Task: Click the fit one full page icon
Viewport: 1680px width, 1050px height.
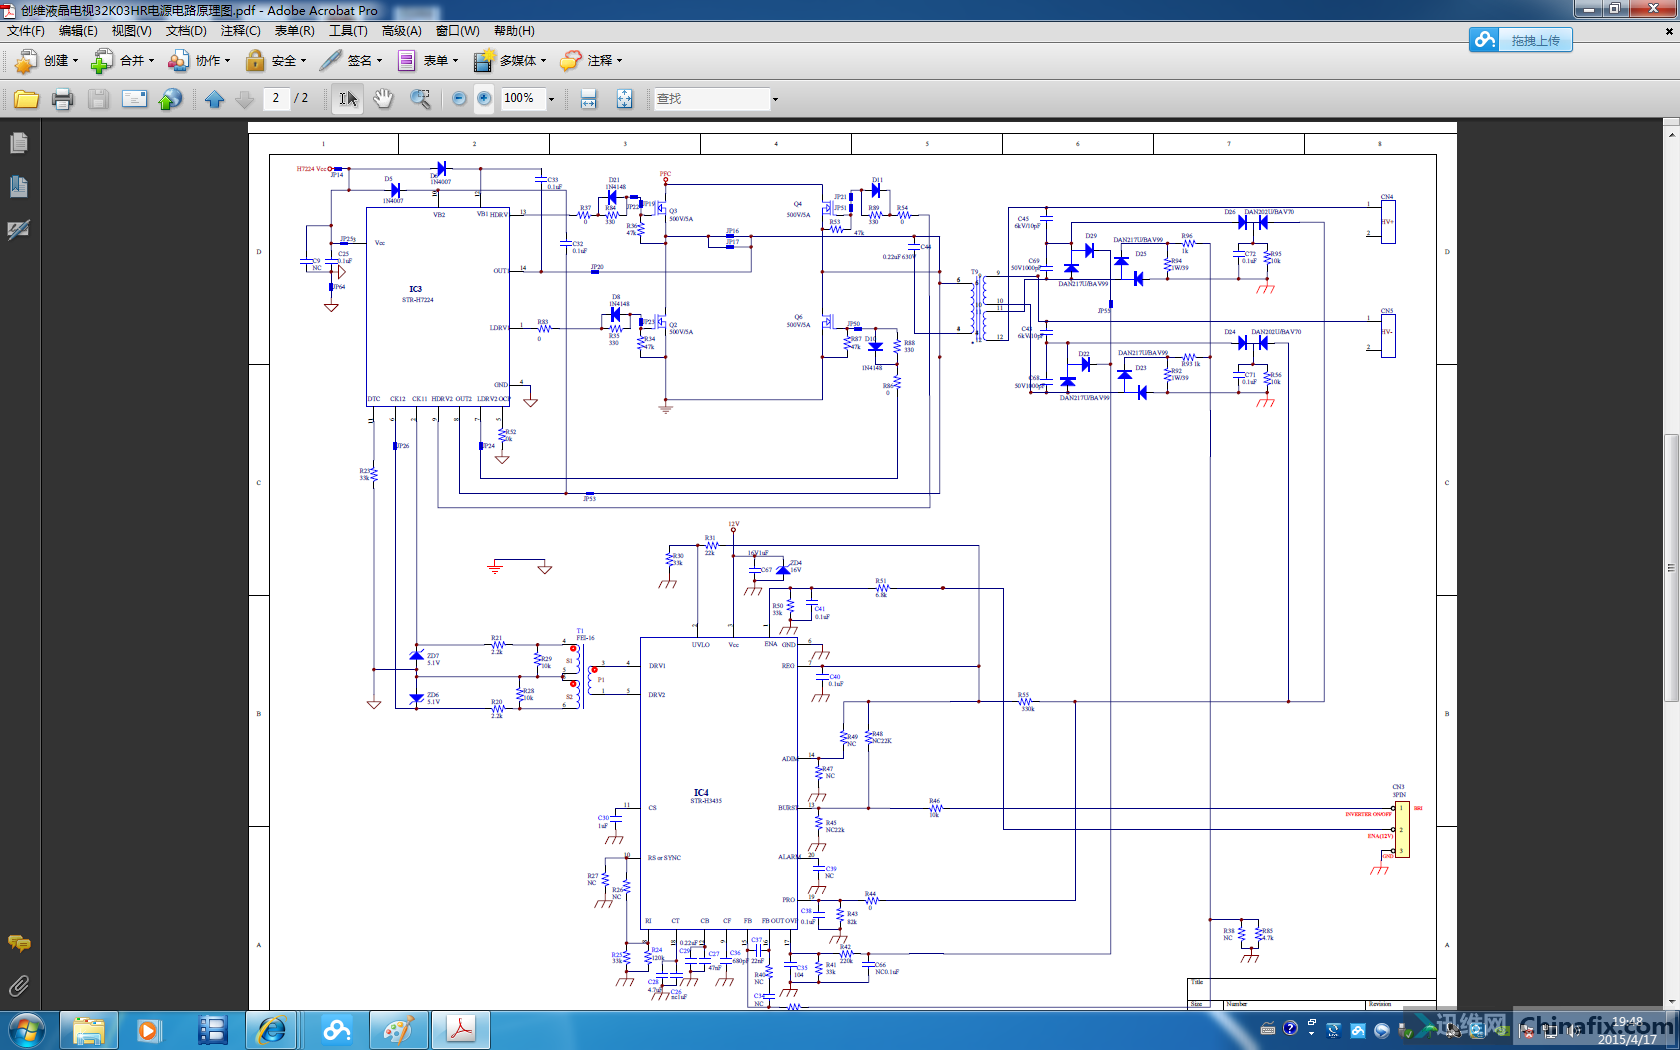Action: tap(624, 99)
